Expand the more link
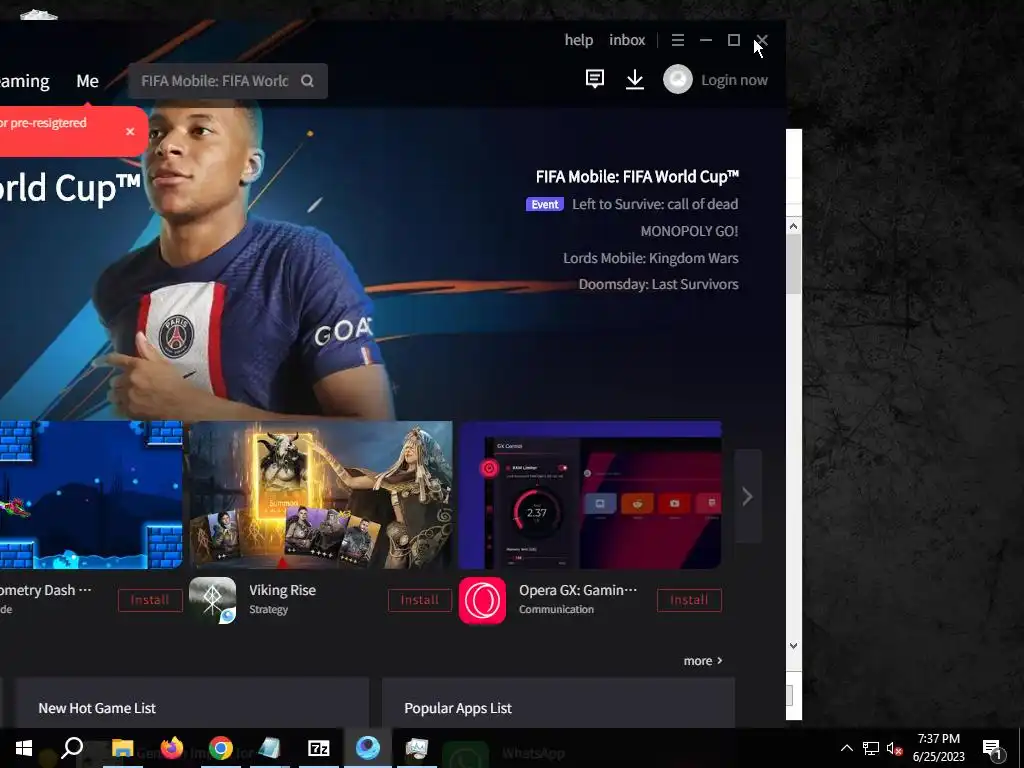Image resolution: width=1024 pixels, height=768 pixels. point(703,661)
